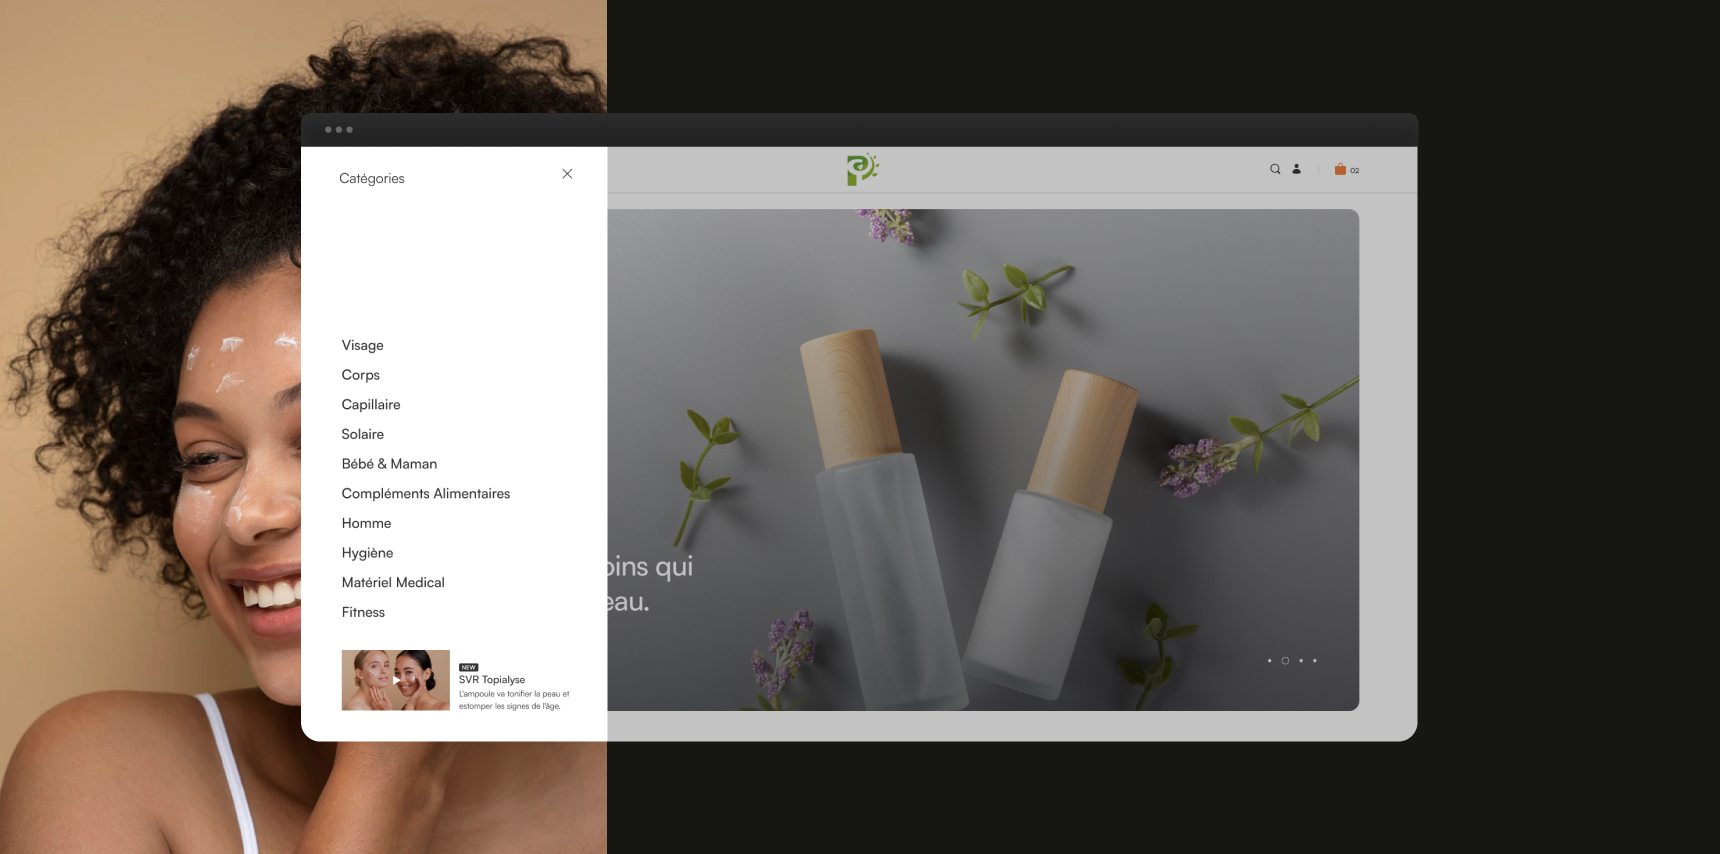Open Bébé & Maman category

[389, 464]
